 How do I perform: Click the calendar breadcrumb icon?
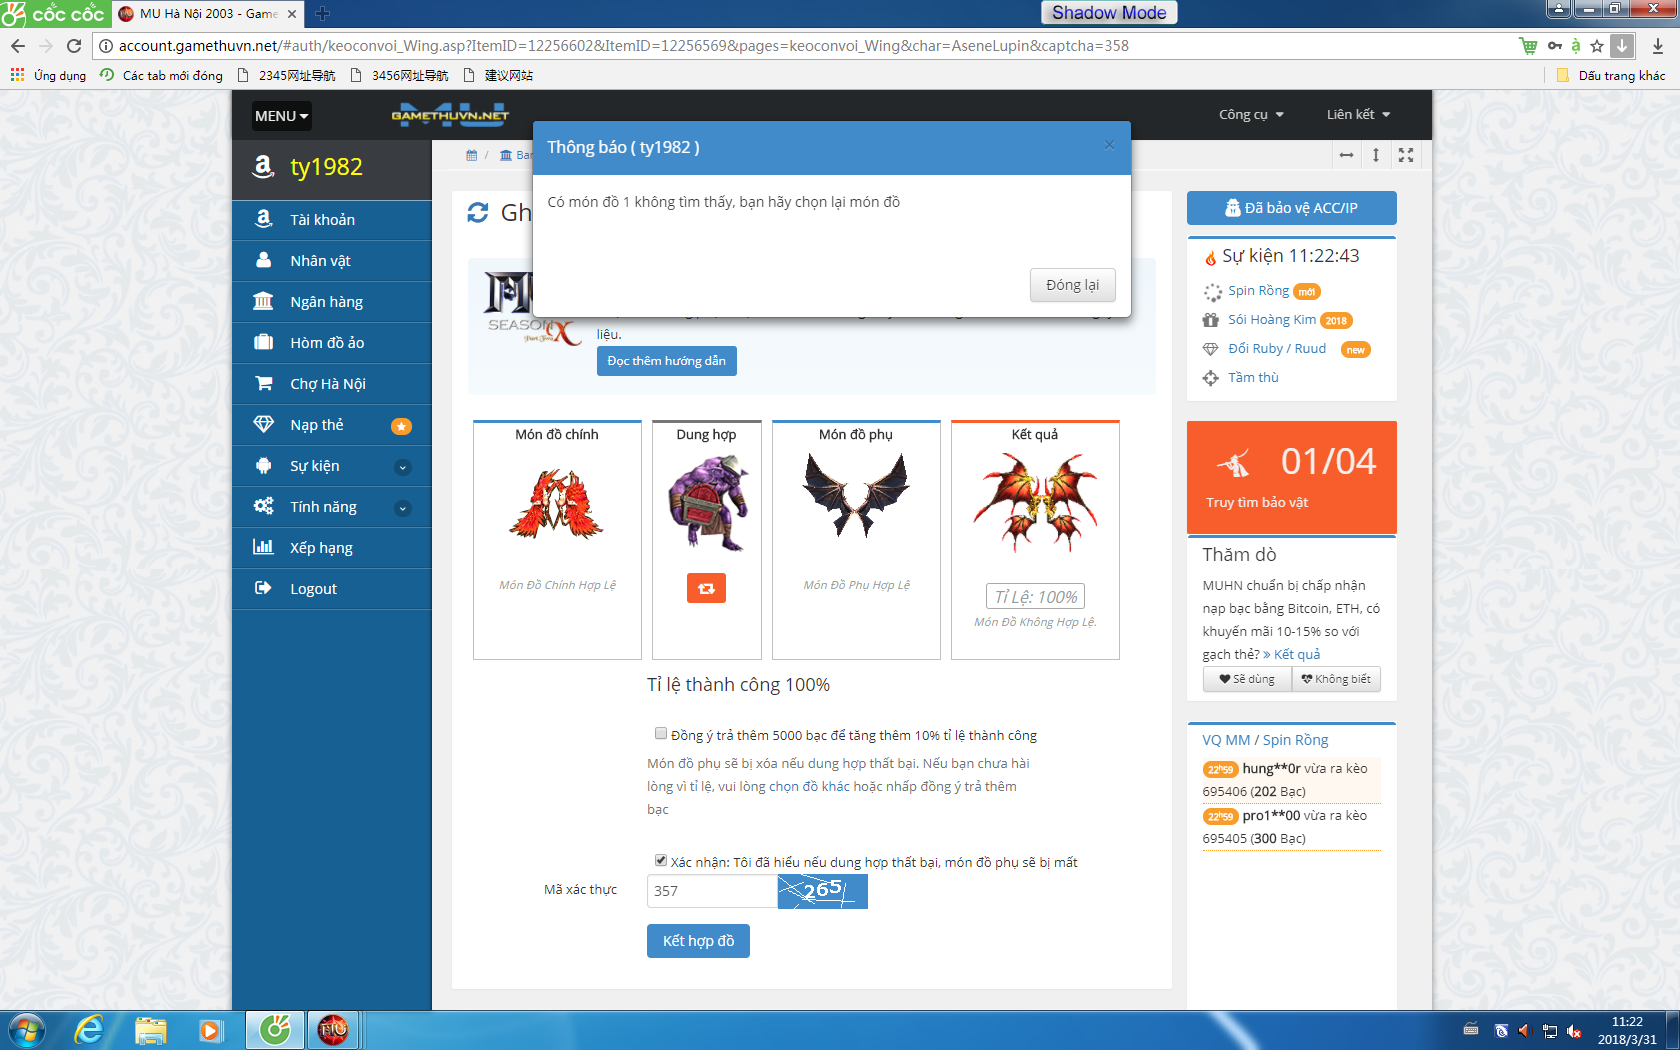pos(472,155)
